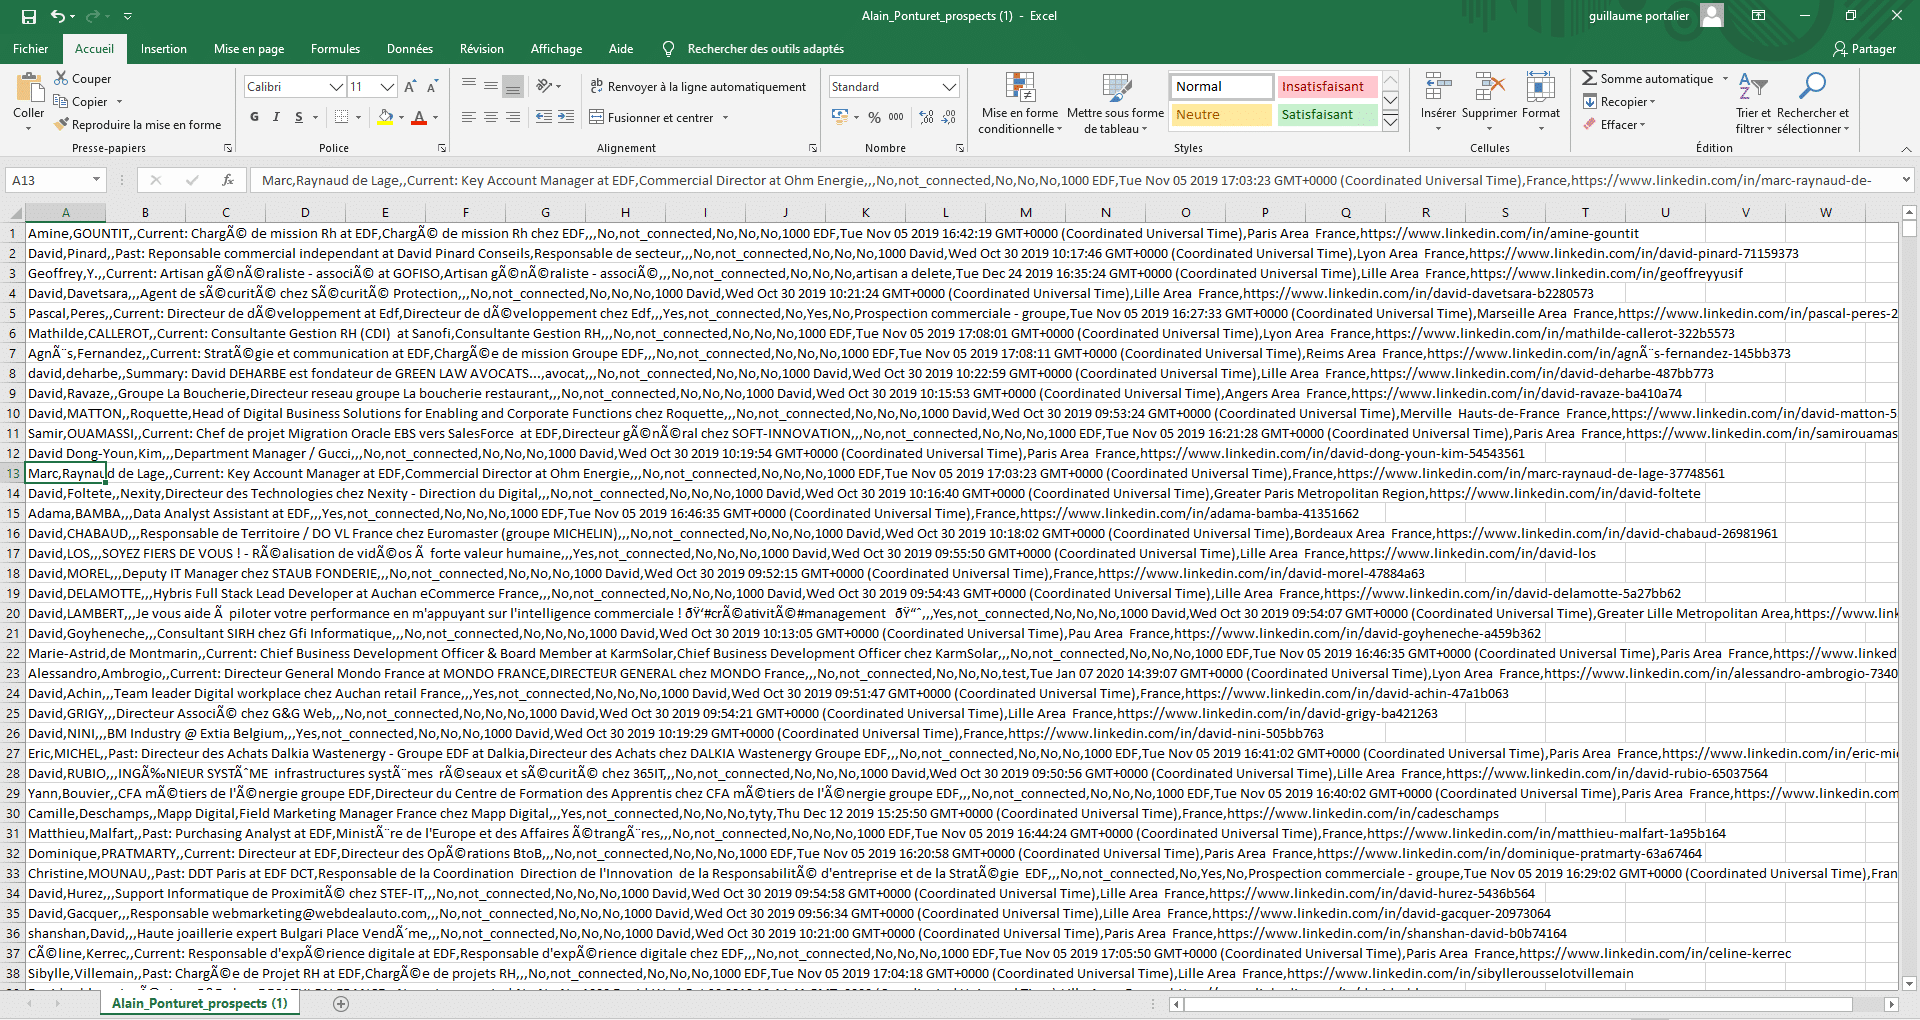Click the percent style icon
1920x1020 pixels.
click(874, 117)
